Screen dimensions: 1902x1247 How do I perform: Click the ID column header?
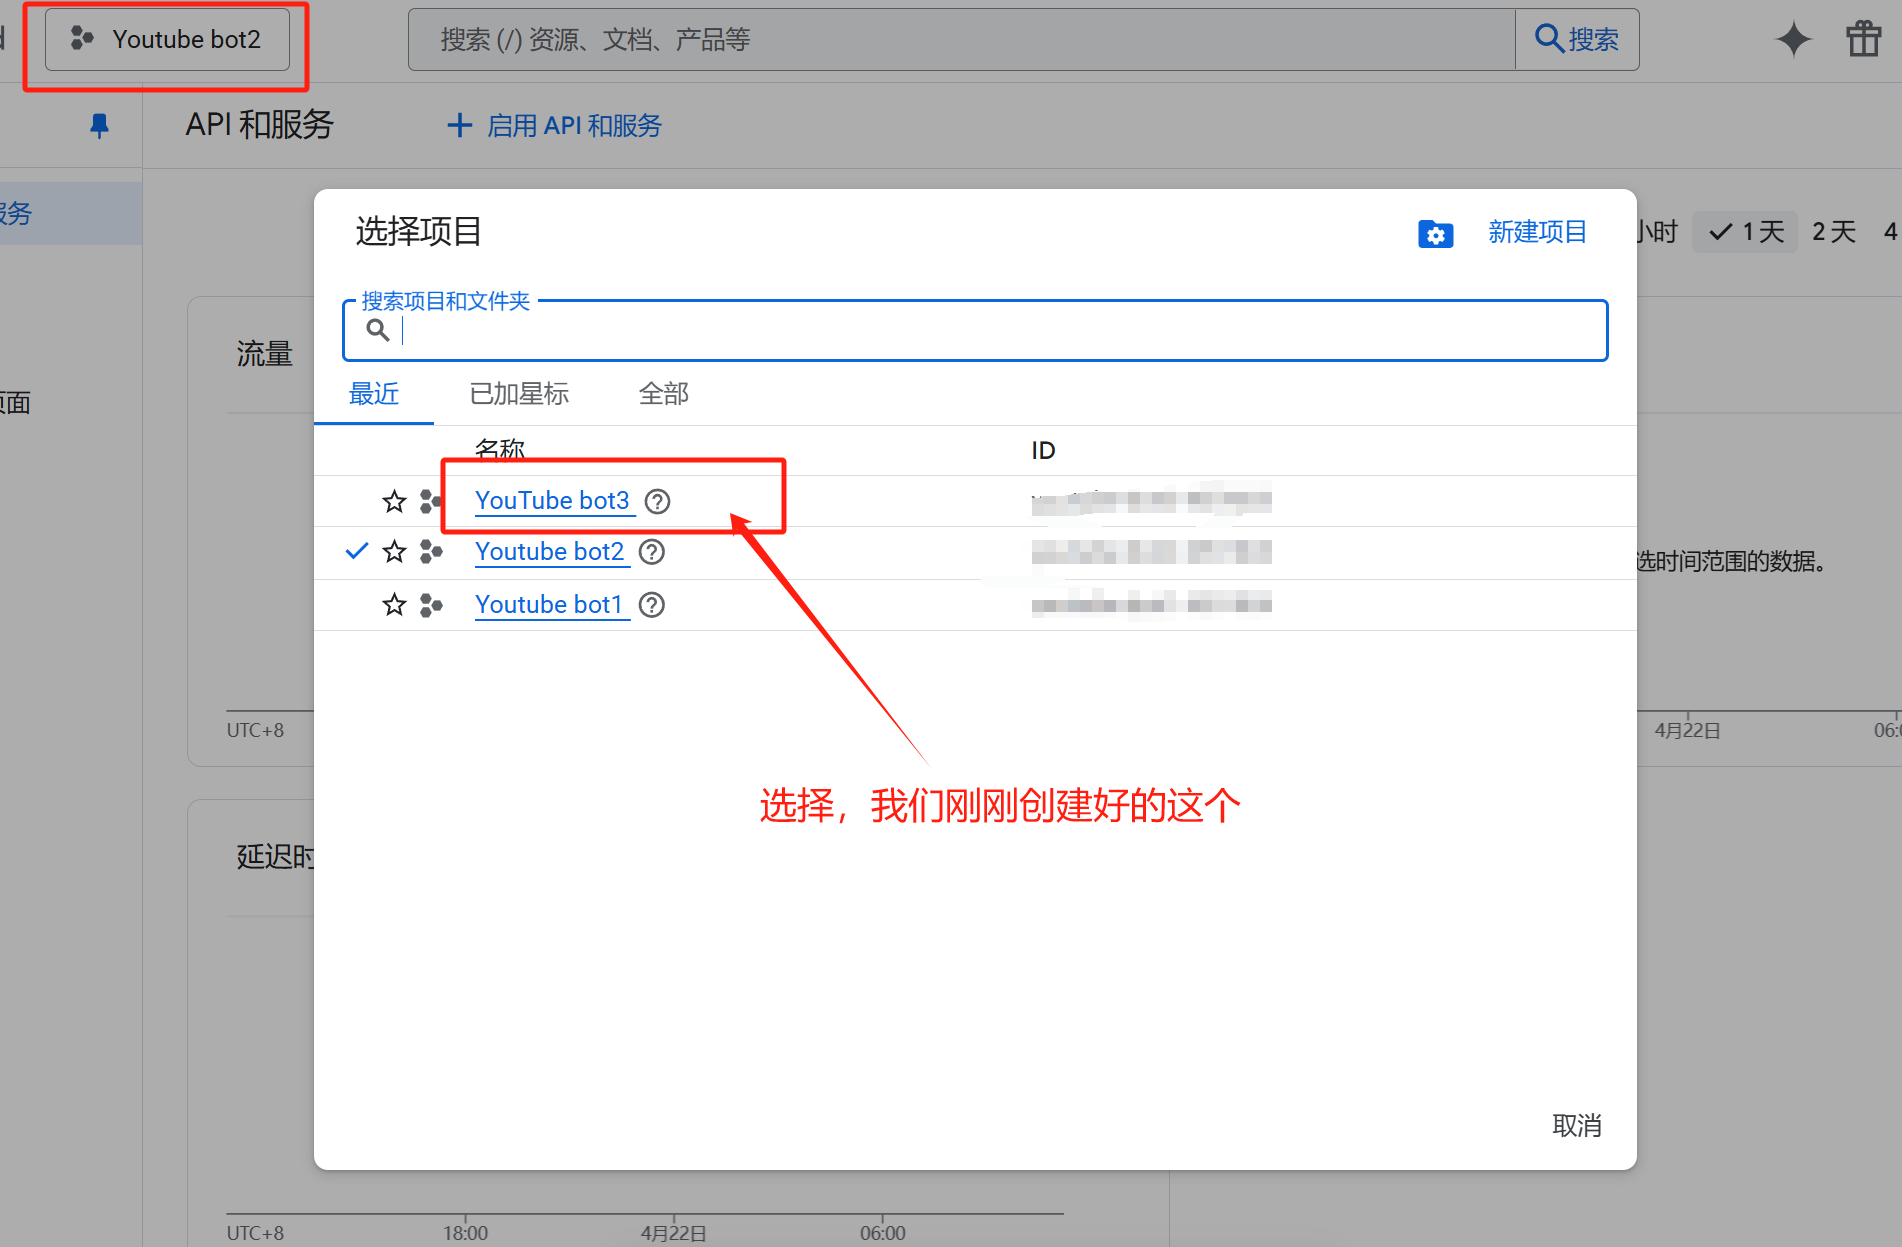coord(1043,450)
